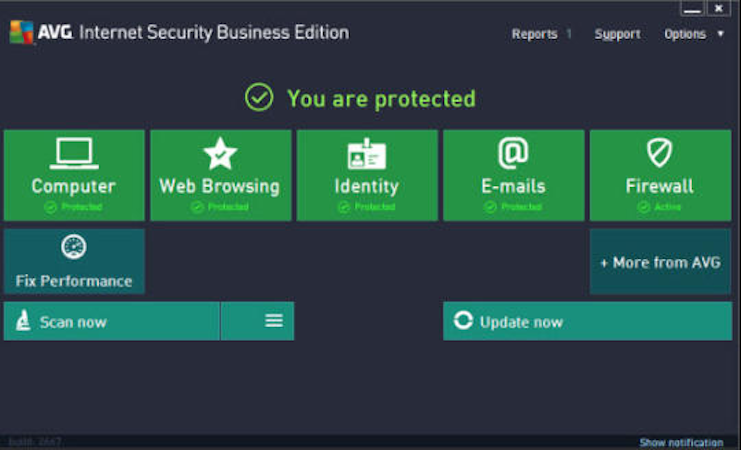
Task: Open Computer protection via laptop icon
Action: point(74,153)
